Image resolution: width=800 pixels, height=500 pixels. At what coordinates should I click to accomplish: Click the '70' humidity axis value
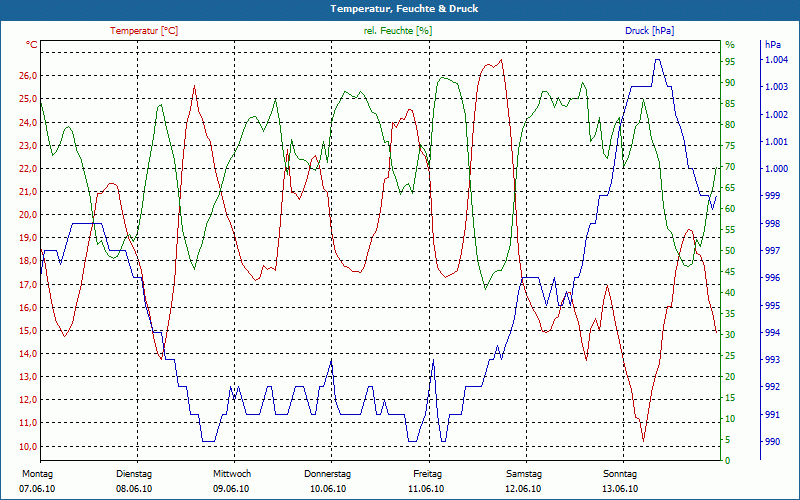[x=730, y=167]
